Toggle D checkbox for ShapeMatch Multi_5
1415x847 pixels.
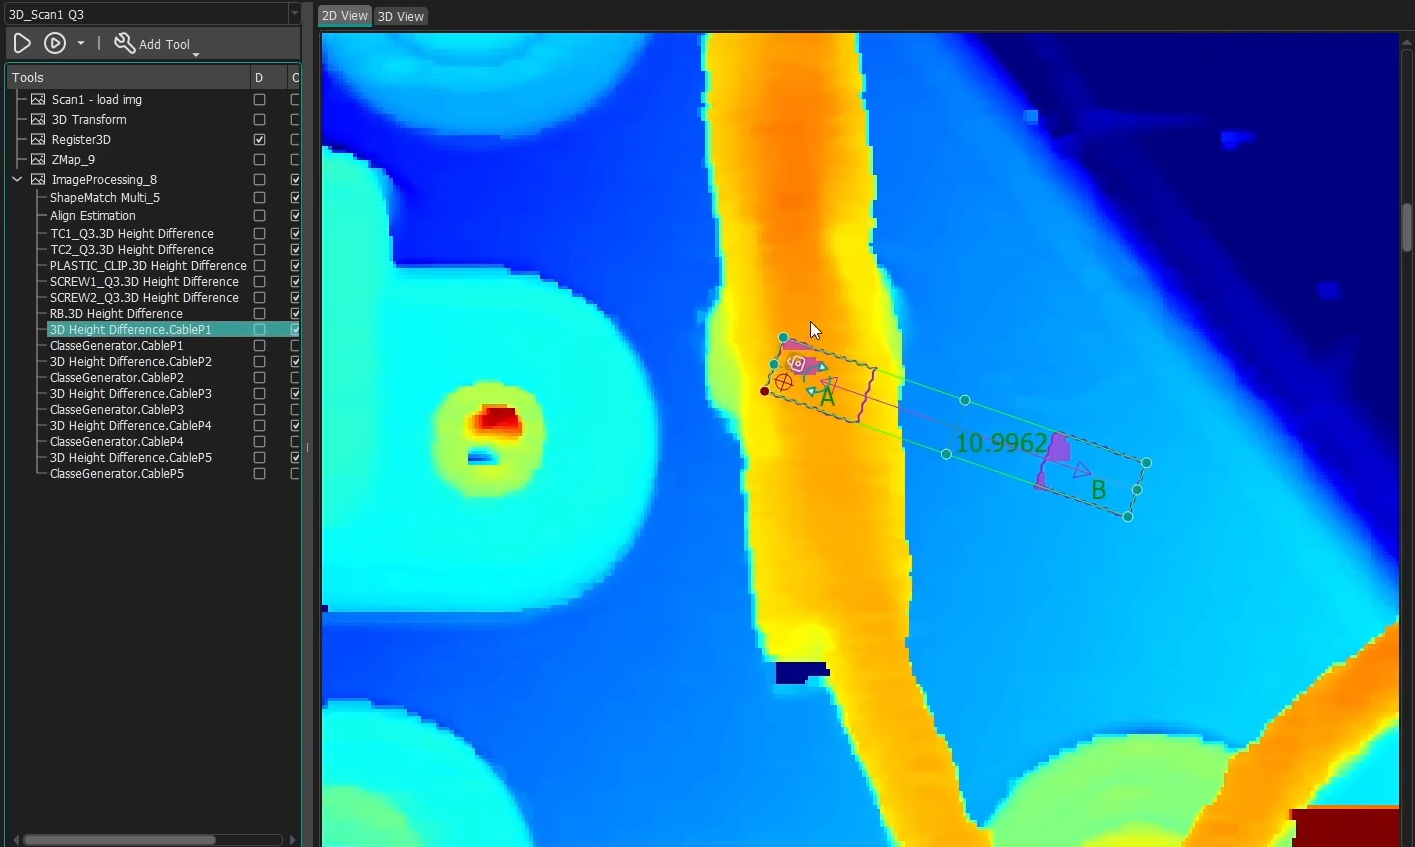tap(260, 198)
